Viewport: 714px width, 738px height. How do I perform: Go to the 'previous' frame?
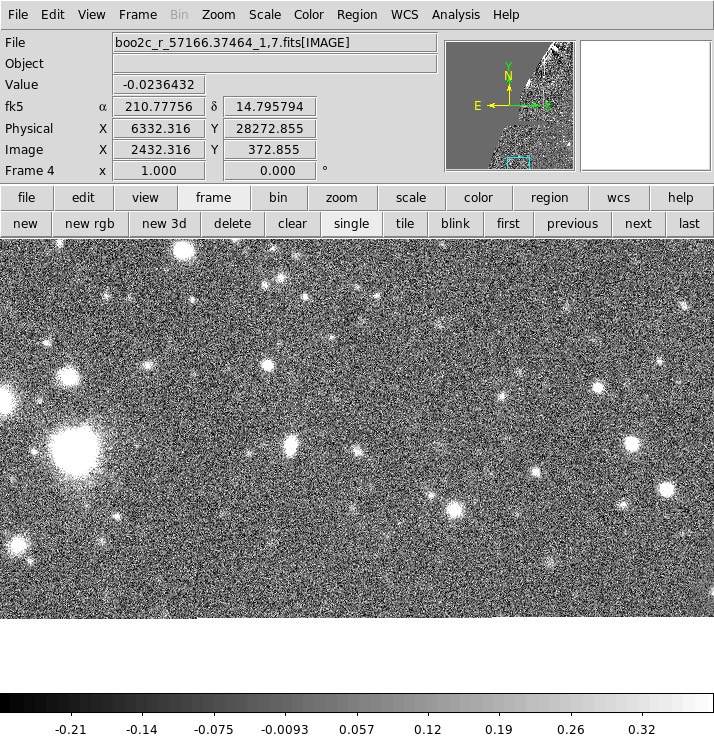(x=572, y=224)
